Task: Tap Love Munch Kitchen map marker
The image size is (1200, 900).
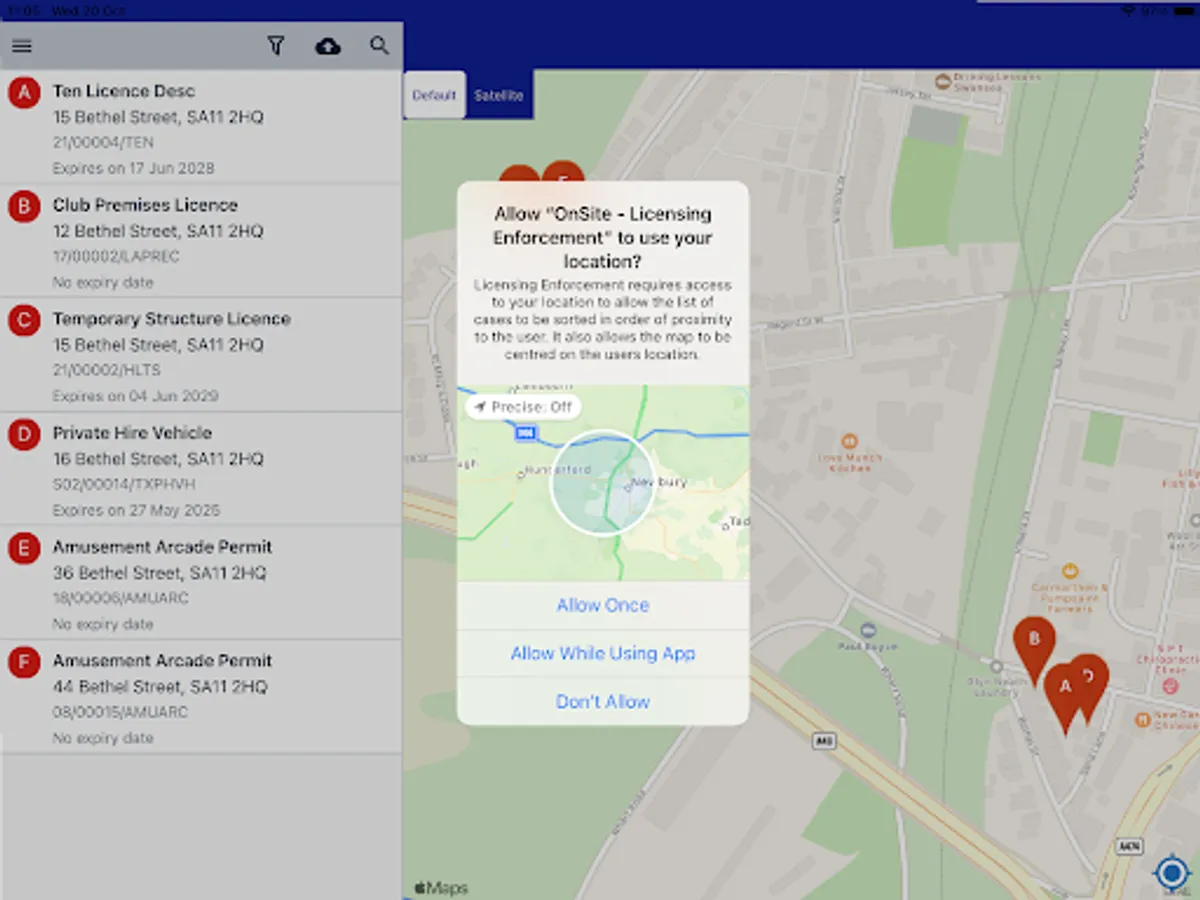Action: click(849, 441)
